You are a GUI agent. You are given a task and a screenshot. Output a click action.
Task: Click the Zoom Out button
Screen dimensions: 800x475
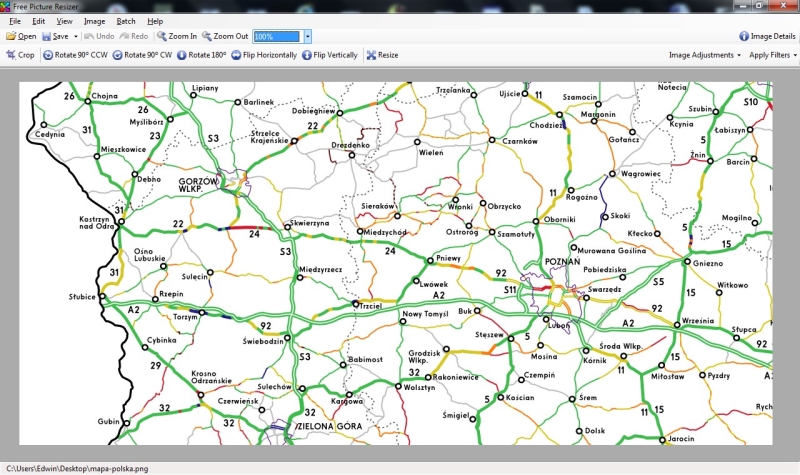[225, 36]
